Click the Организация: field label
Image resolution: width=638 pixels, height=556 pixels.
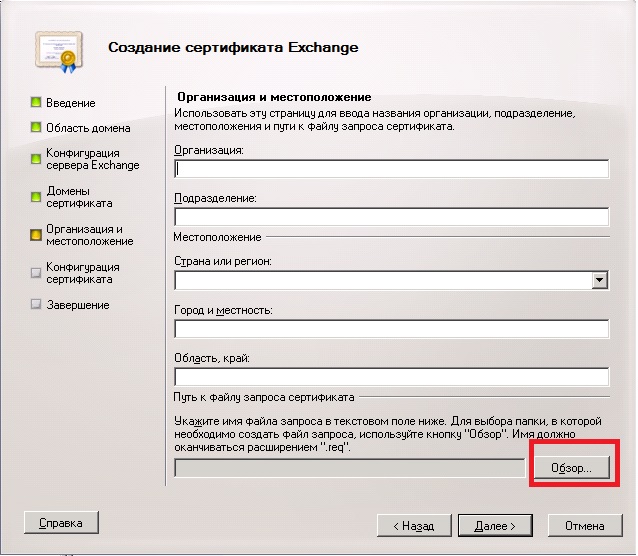click(x=209, y=150)
